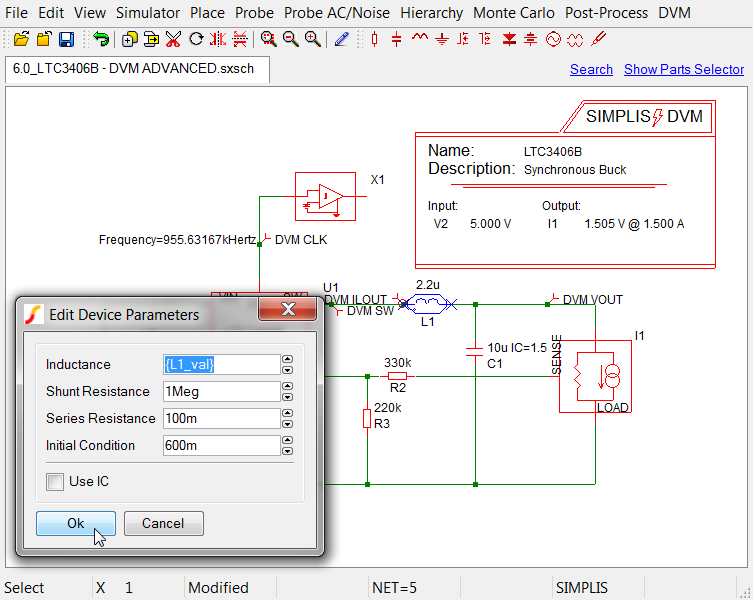Enable the Use IC checkbox

coord(55,482)
